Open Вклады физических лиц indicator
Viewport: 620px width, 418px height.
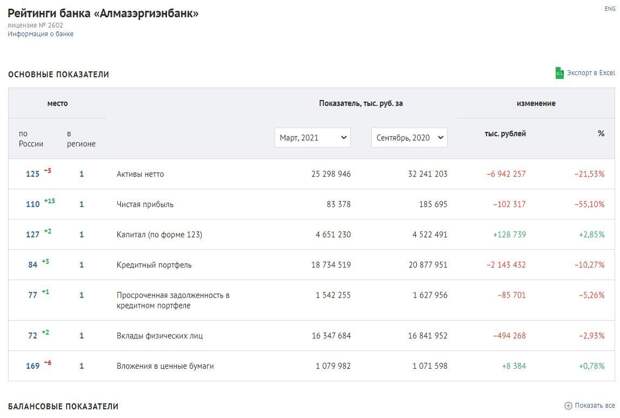coord(159,336)
